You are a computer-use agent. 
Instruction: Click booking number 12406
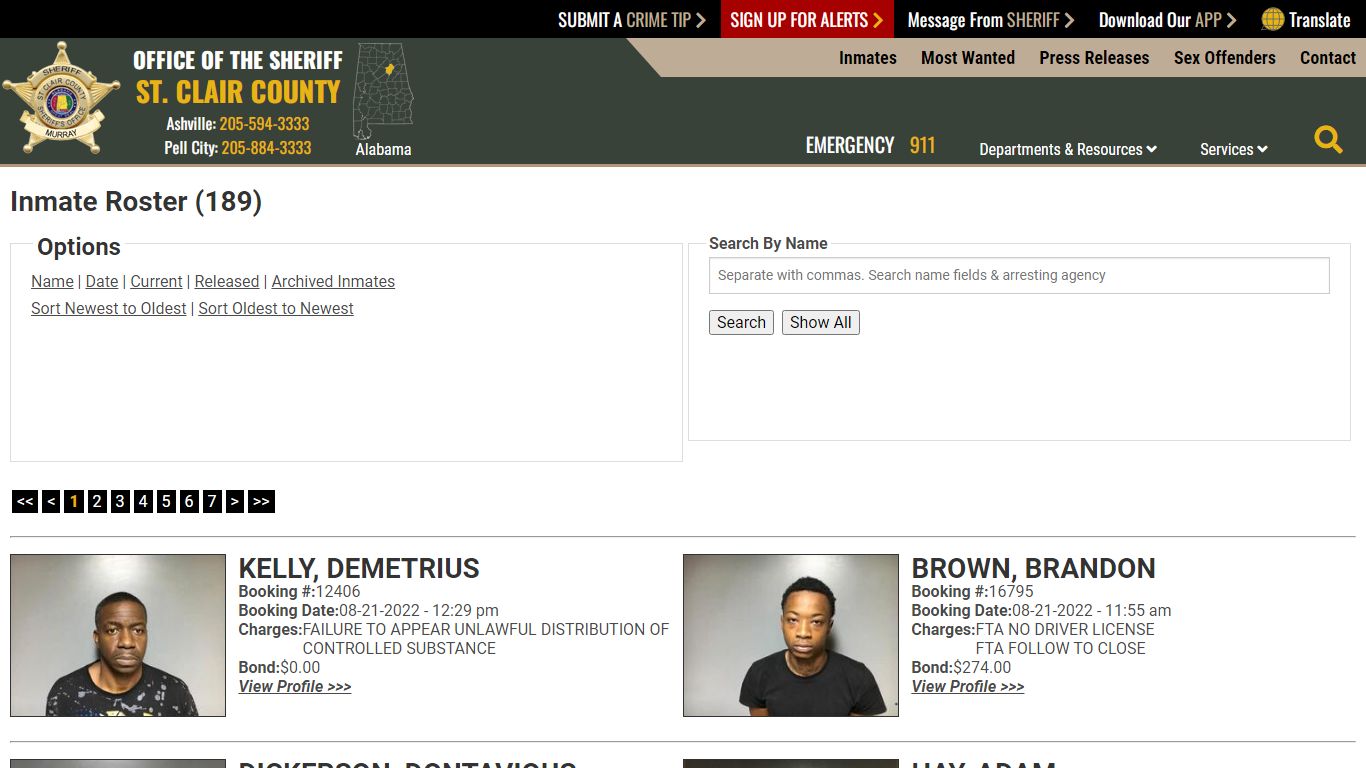click(x=338, y=592)
